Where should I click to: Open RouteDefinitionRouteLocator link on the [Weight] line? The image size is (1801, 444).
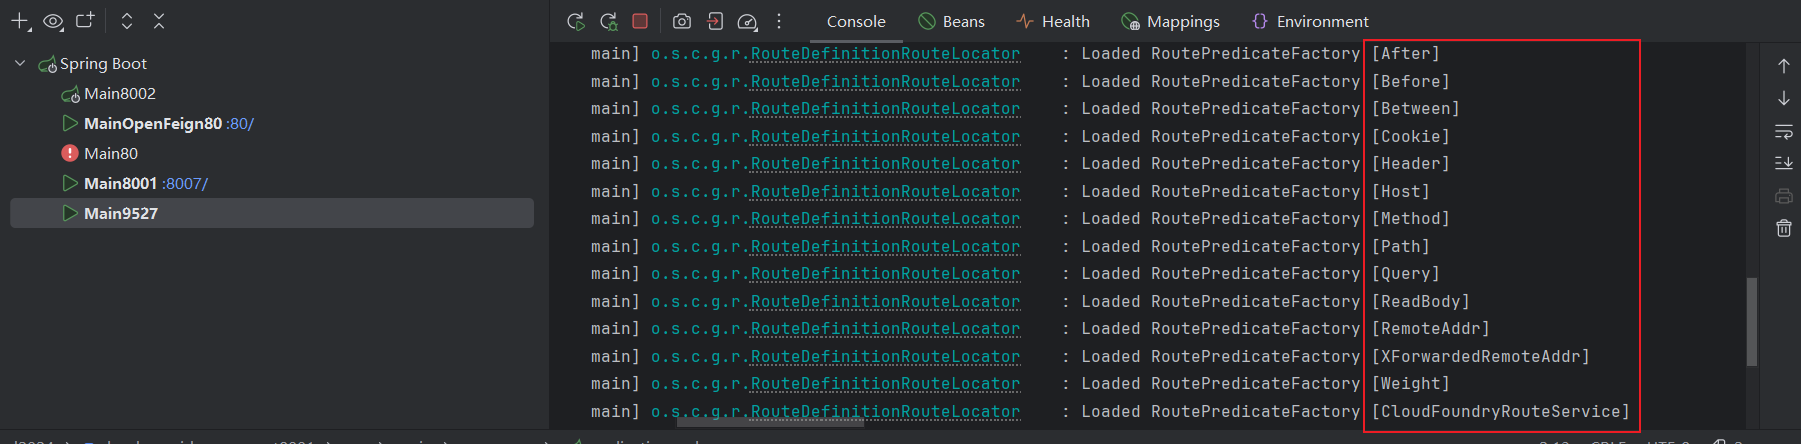[x=885, y=383]
